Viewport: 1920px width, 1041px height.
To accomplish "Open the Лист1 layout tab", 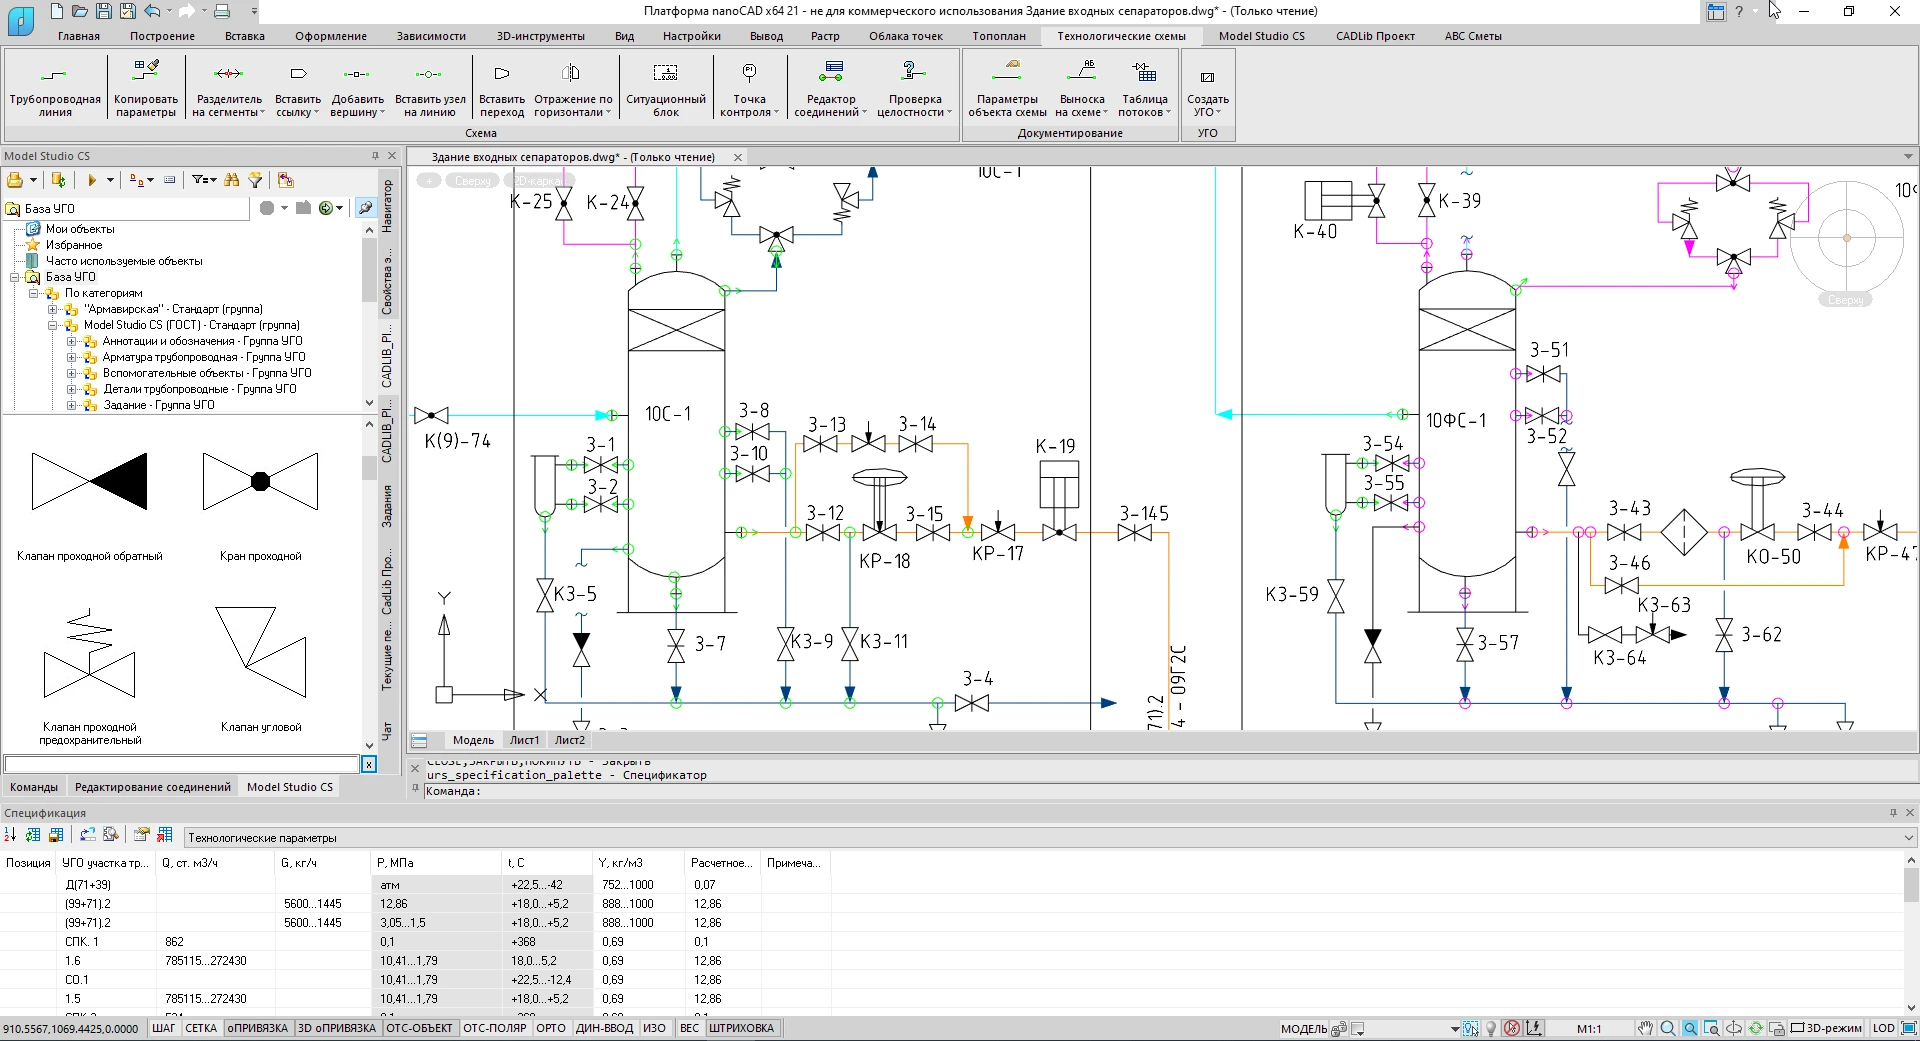I will tap(524, 740).
